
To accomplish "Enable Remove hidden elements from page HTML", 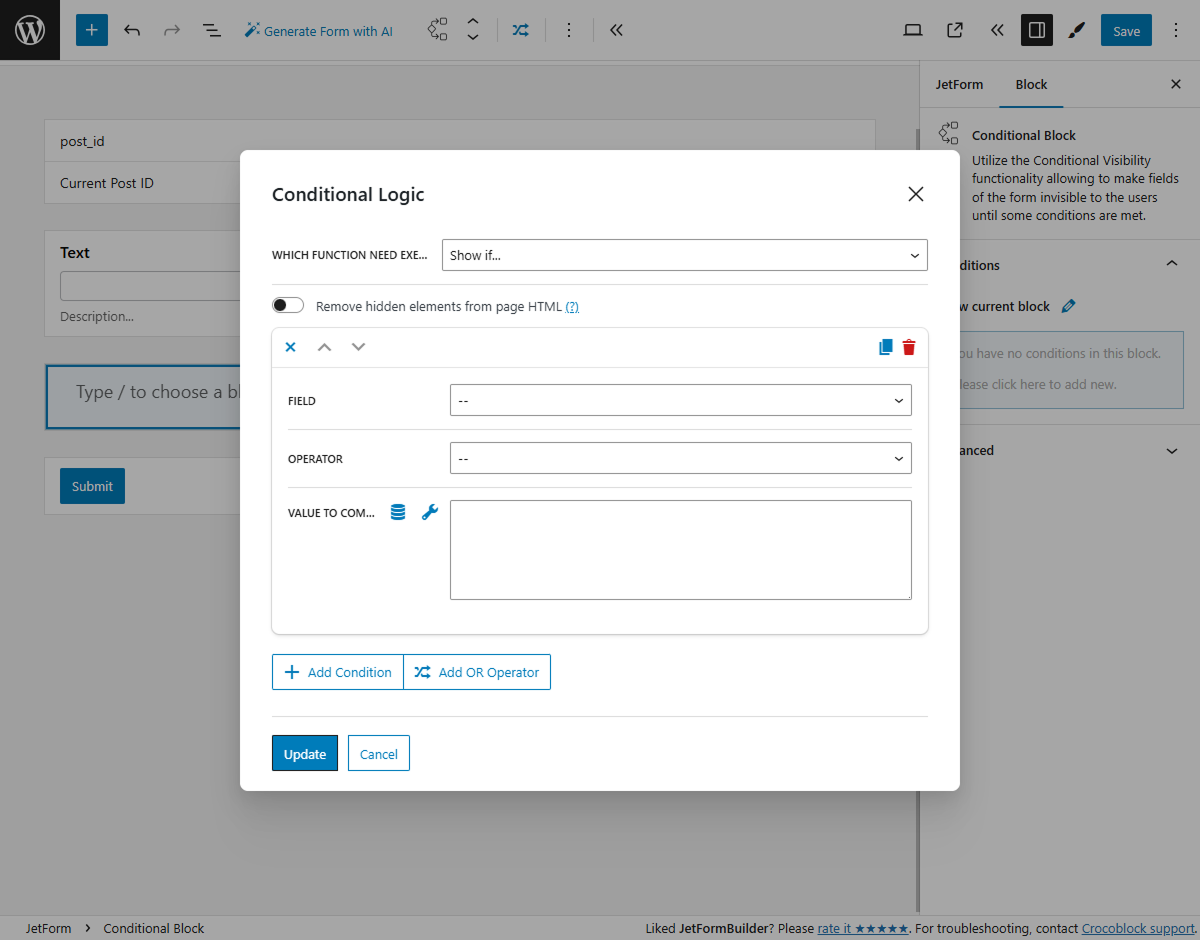I will pyautogui.click(x=287, y=304).
